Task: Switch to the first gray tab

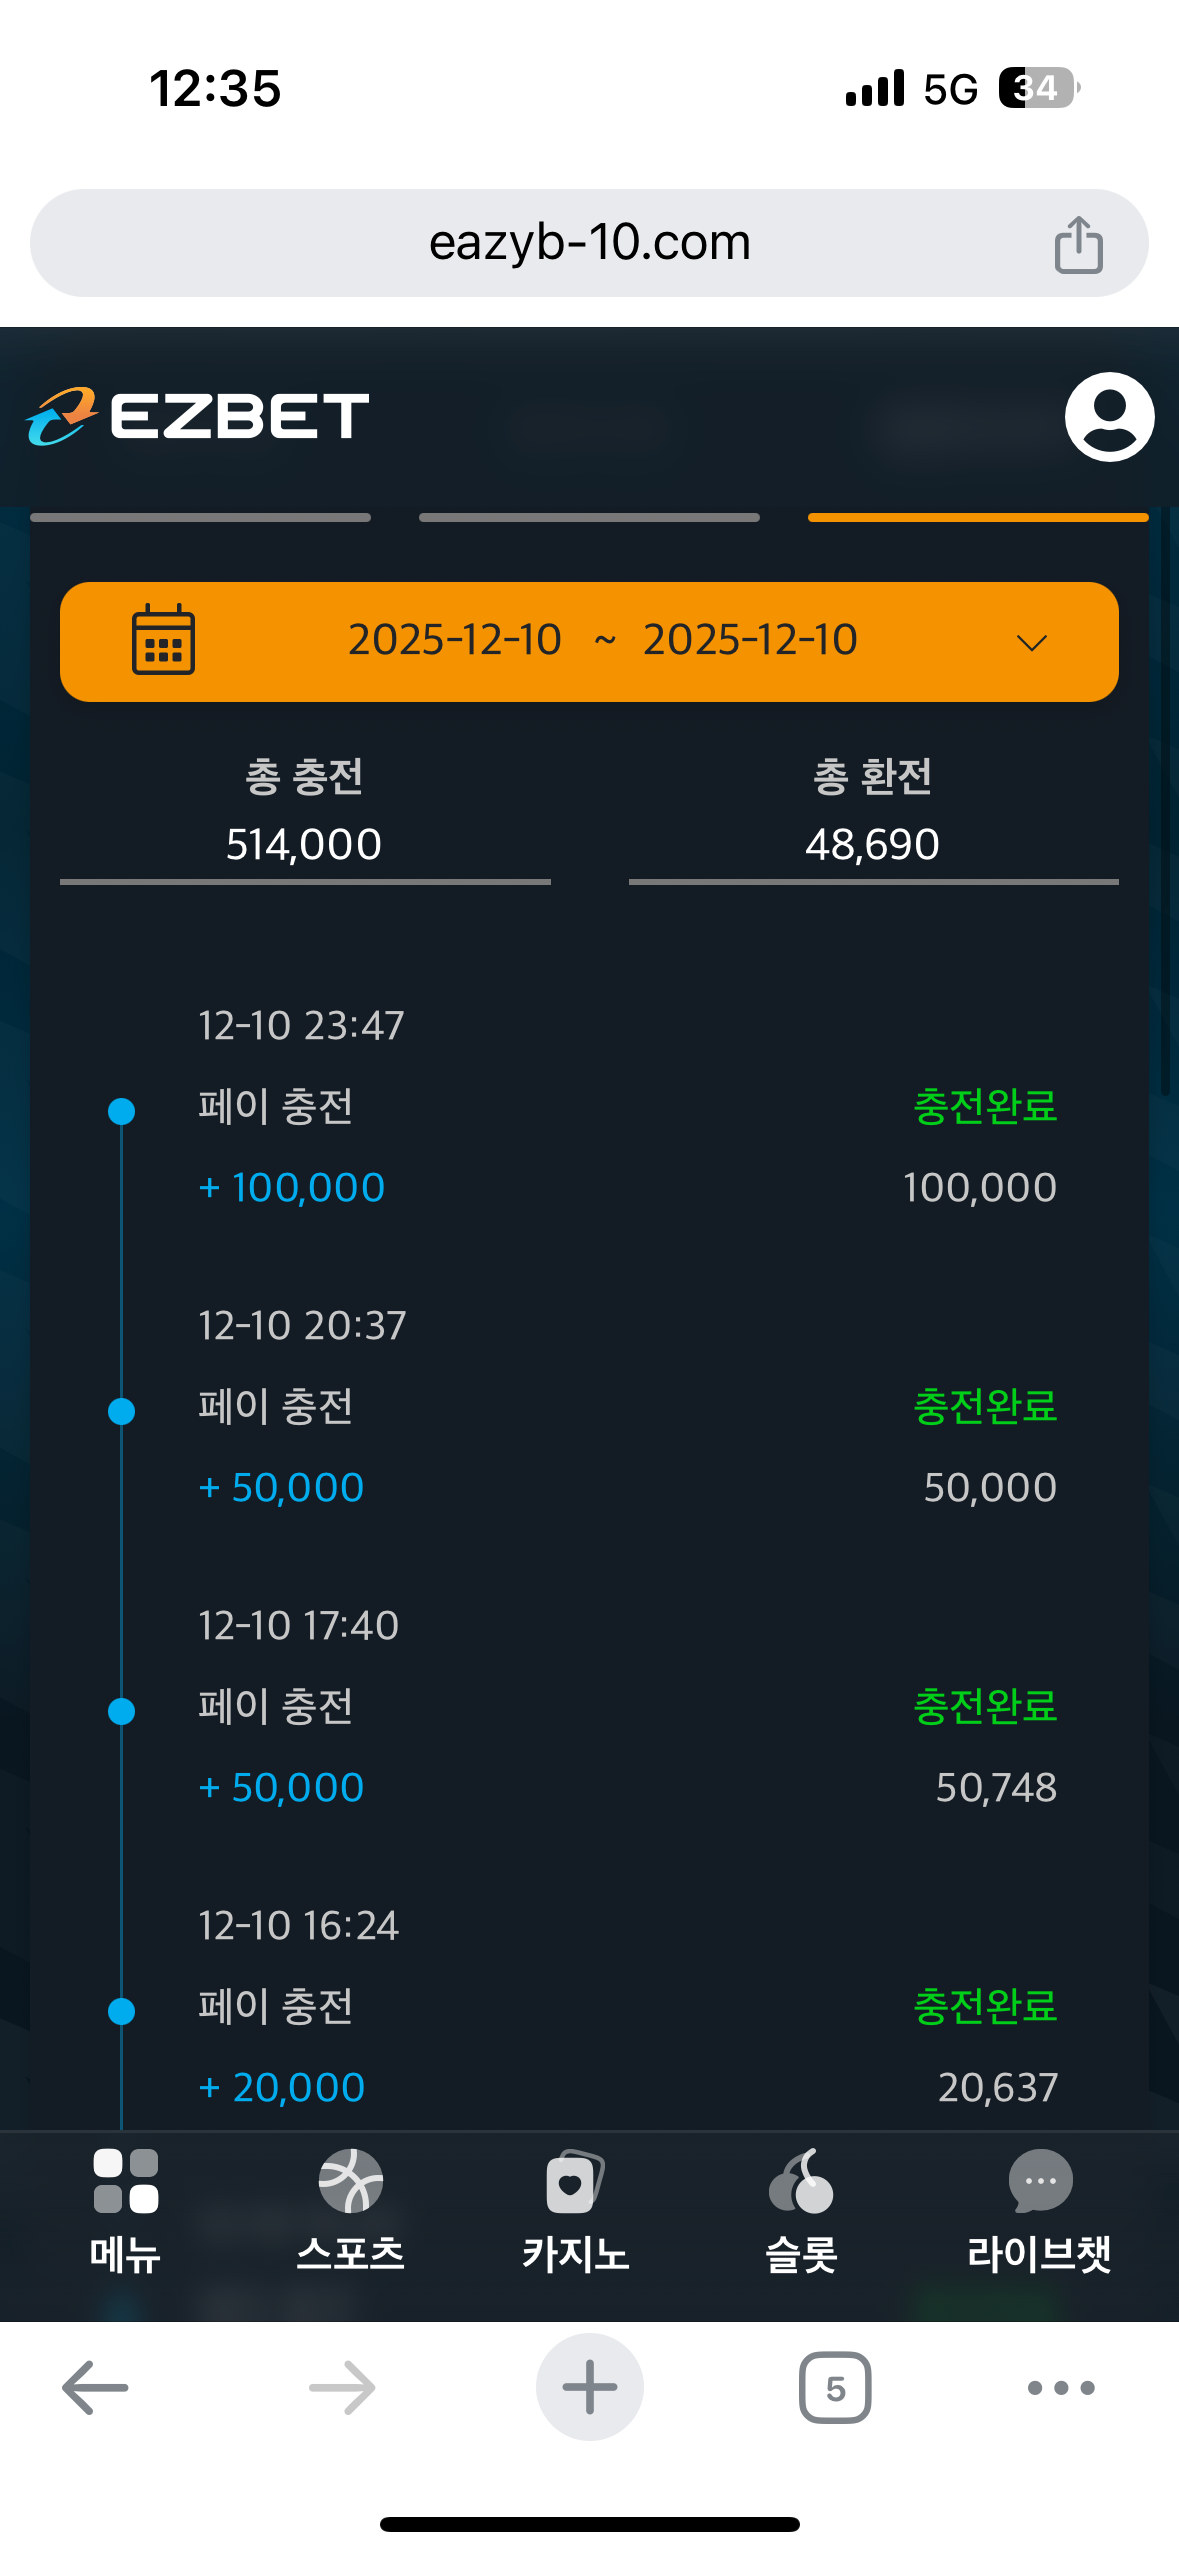Action: click(200, 517)
